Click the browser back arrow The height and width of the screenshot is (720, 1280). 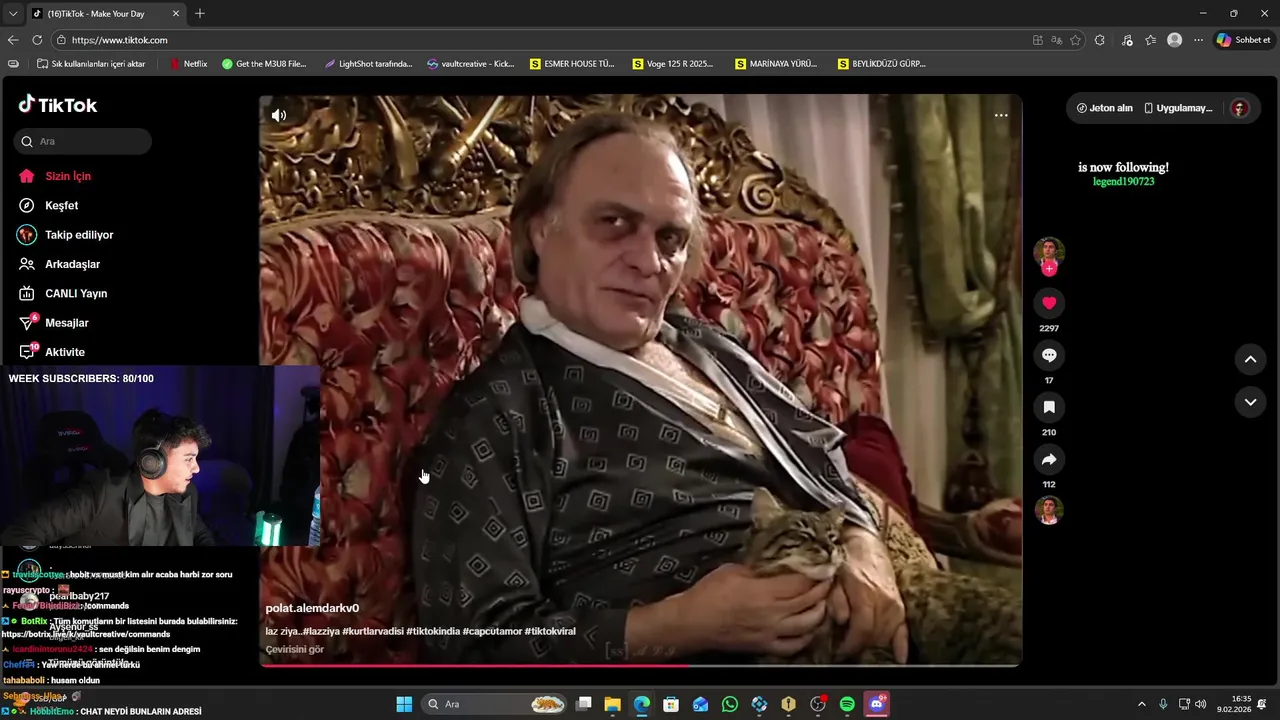coord(13,40)
